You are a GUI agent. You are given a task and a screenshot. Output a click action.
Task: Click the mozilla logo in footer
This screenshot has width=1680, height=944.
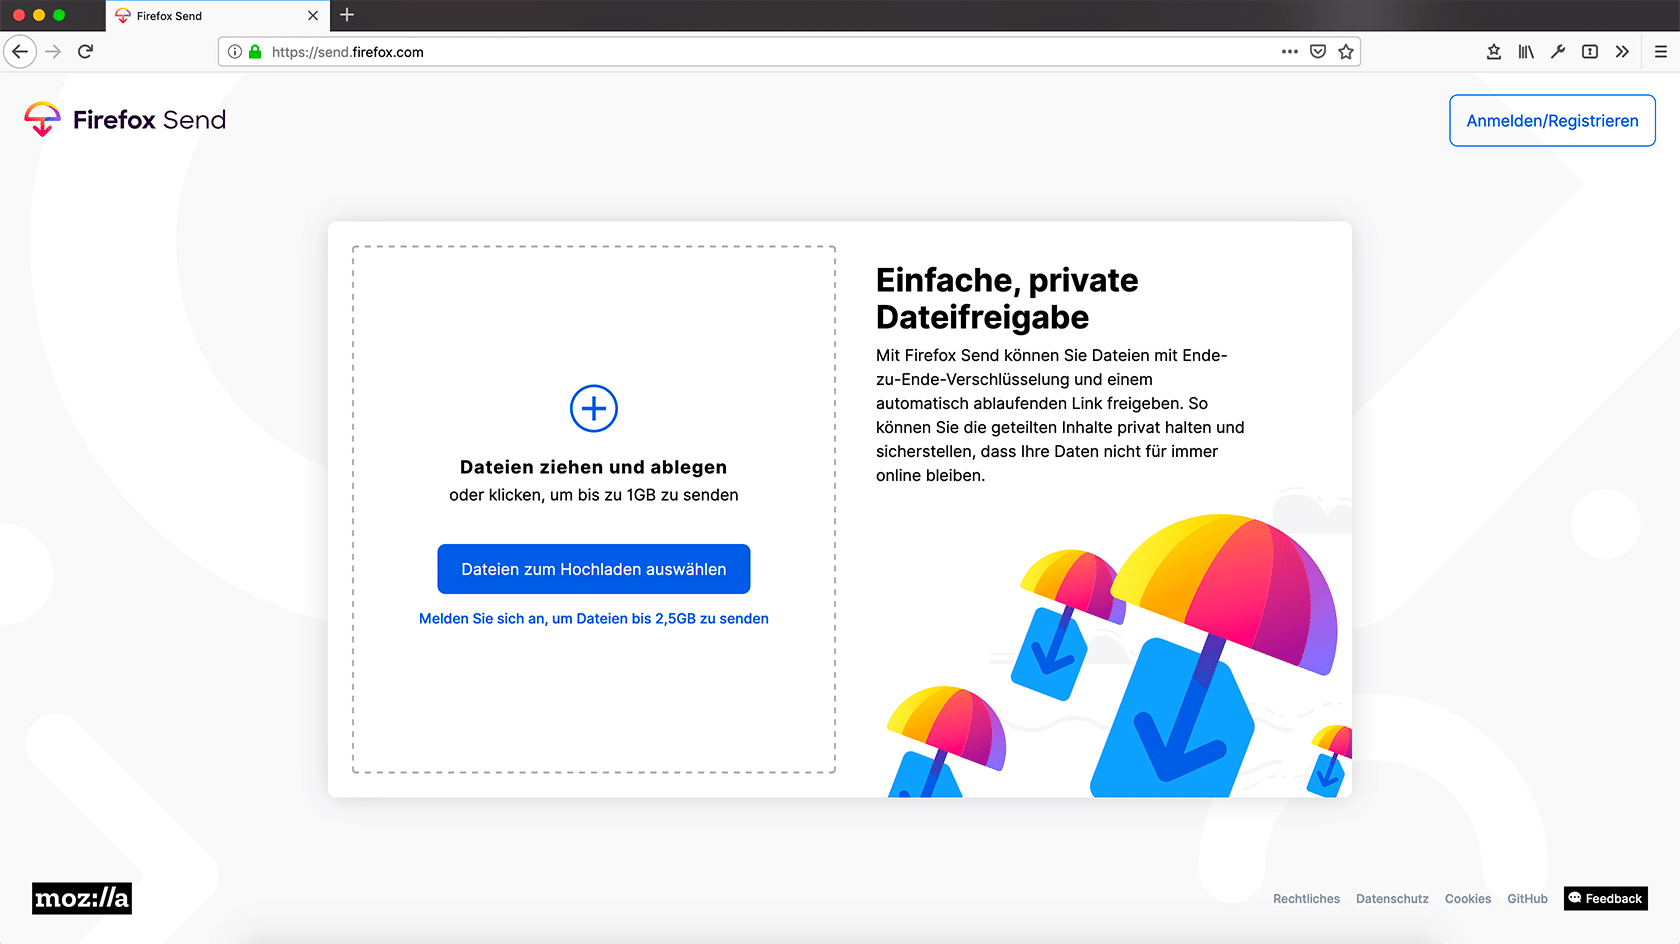[82, 898]
